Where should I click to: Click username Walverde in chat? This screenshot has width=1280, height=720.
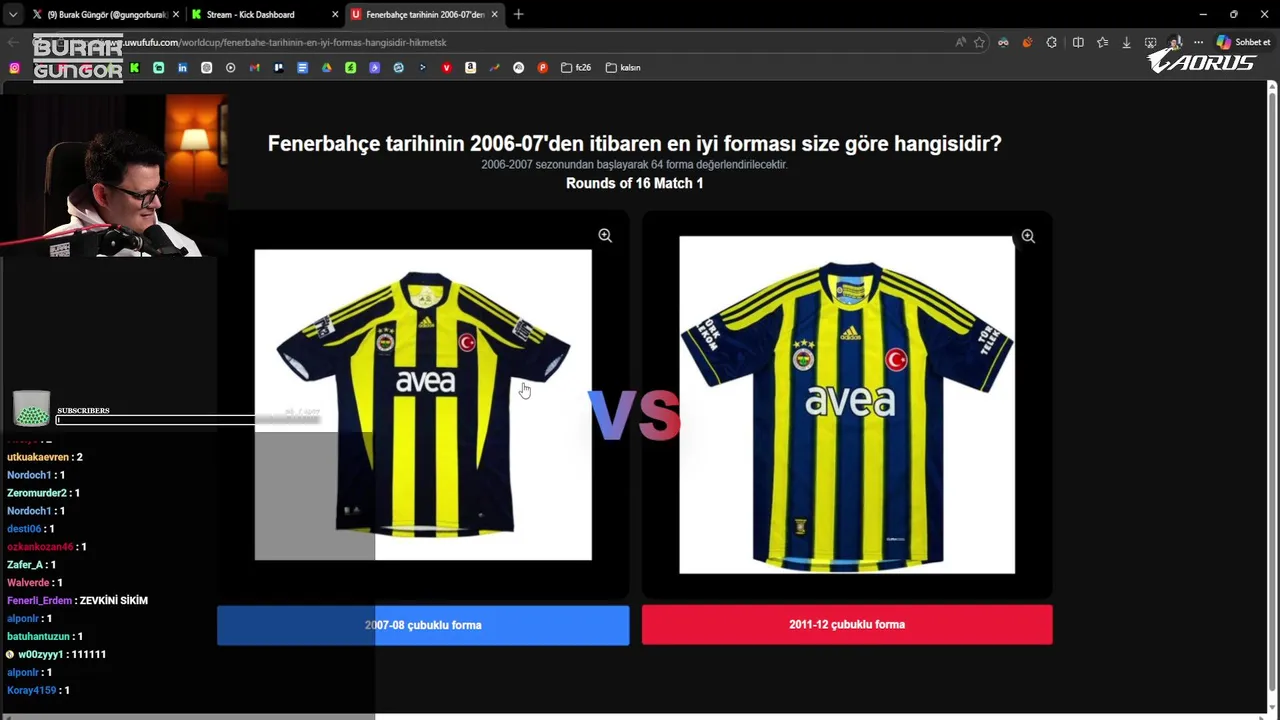(28, 582)
